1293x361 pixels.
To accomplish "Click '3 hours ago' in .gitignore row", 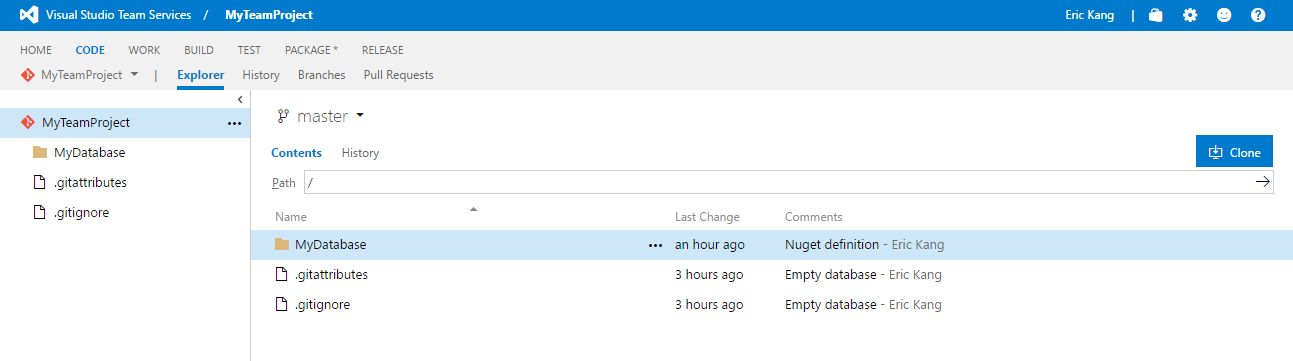I will [709, 305].
